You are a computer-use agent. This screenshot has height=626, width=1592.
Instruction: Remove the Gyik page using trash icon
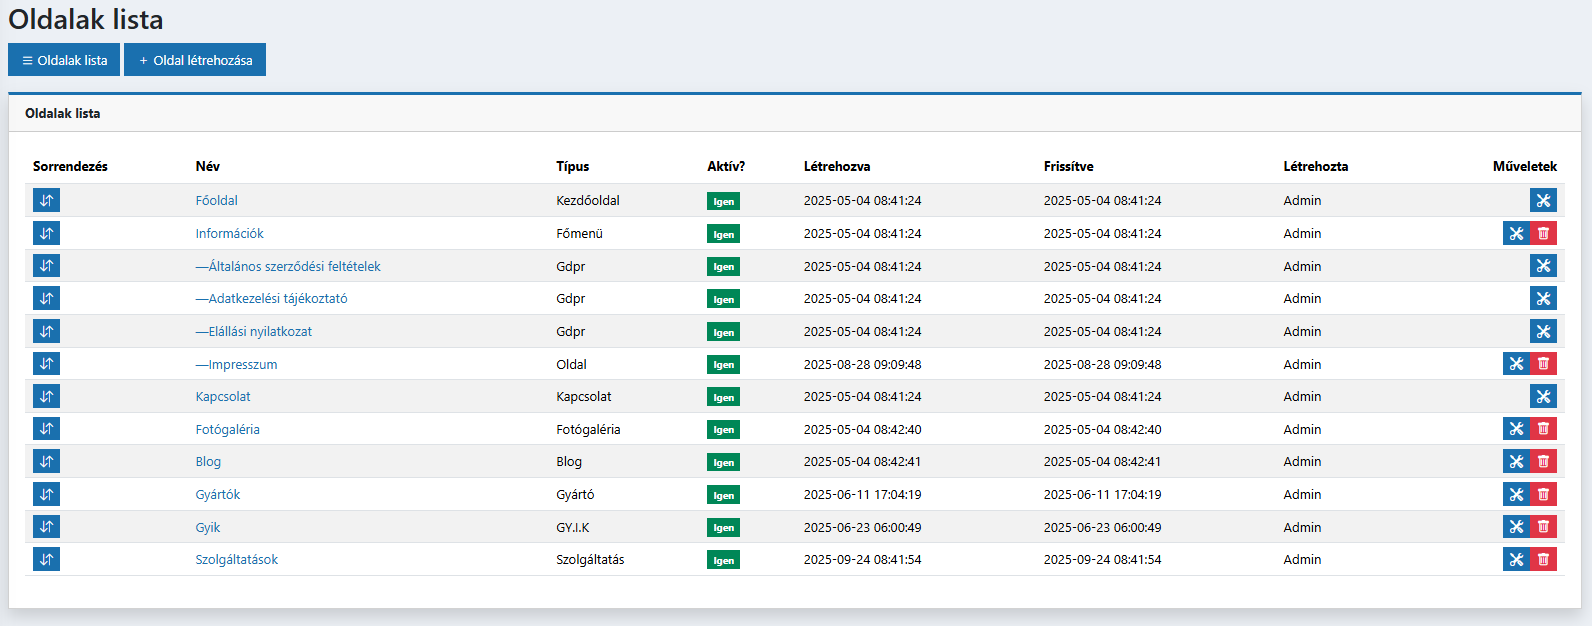click(x=1543, y=527)
